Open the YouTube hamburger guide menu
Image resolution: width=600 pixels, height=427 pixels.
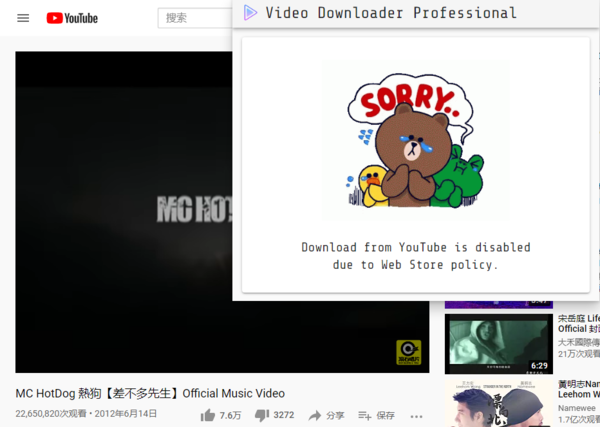tap(23, 18)
